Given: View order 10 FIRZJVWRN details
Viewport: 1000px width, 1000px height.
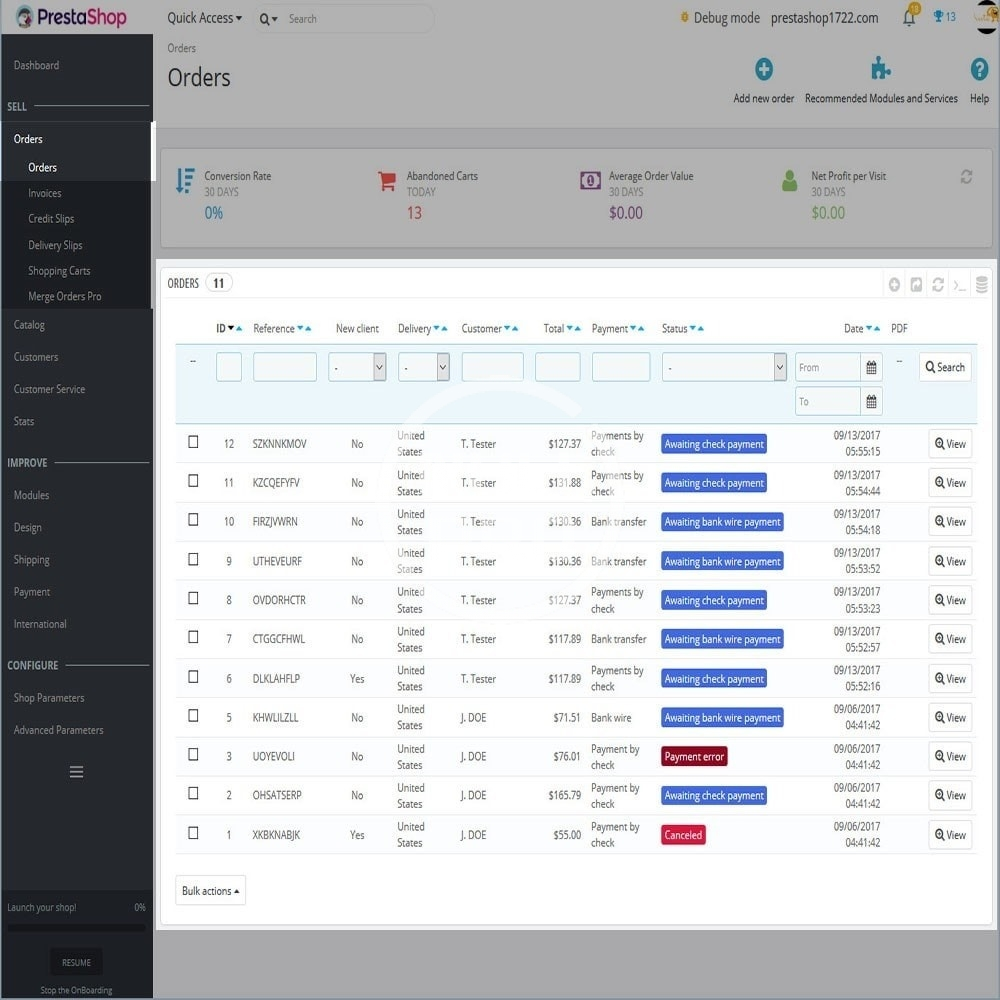Looking at the screenshot, I should pyautogui.click(x=950, y=522).
